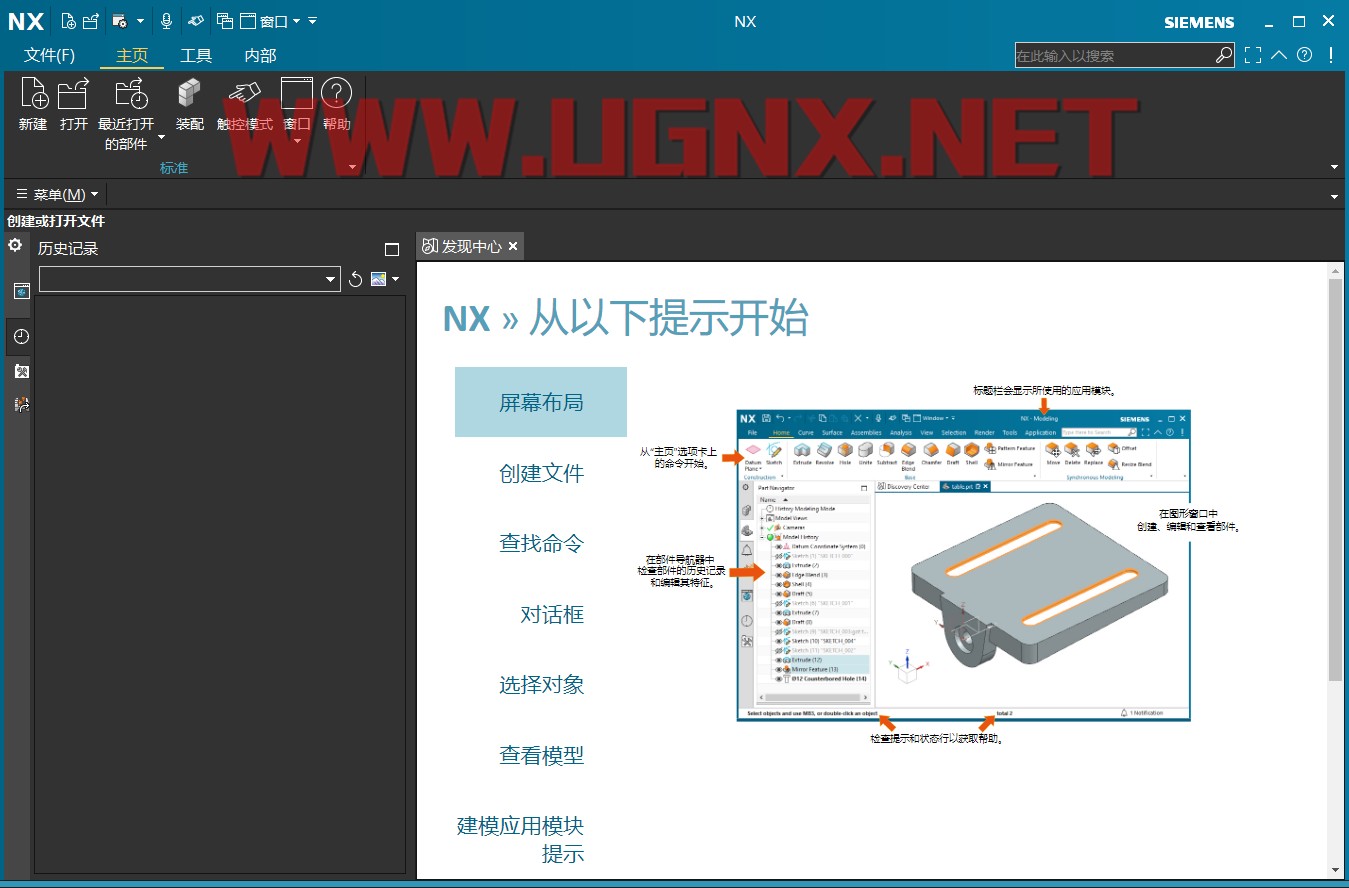This screenshot has height=888, width=1349.
Task: Open the quick access toolbar overflow arrow
Action: point(312,21)
